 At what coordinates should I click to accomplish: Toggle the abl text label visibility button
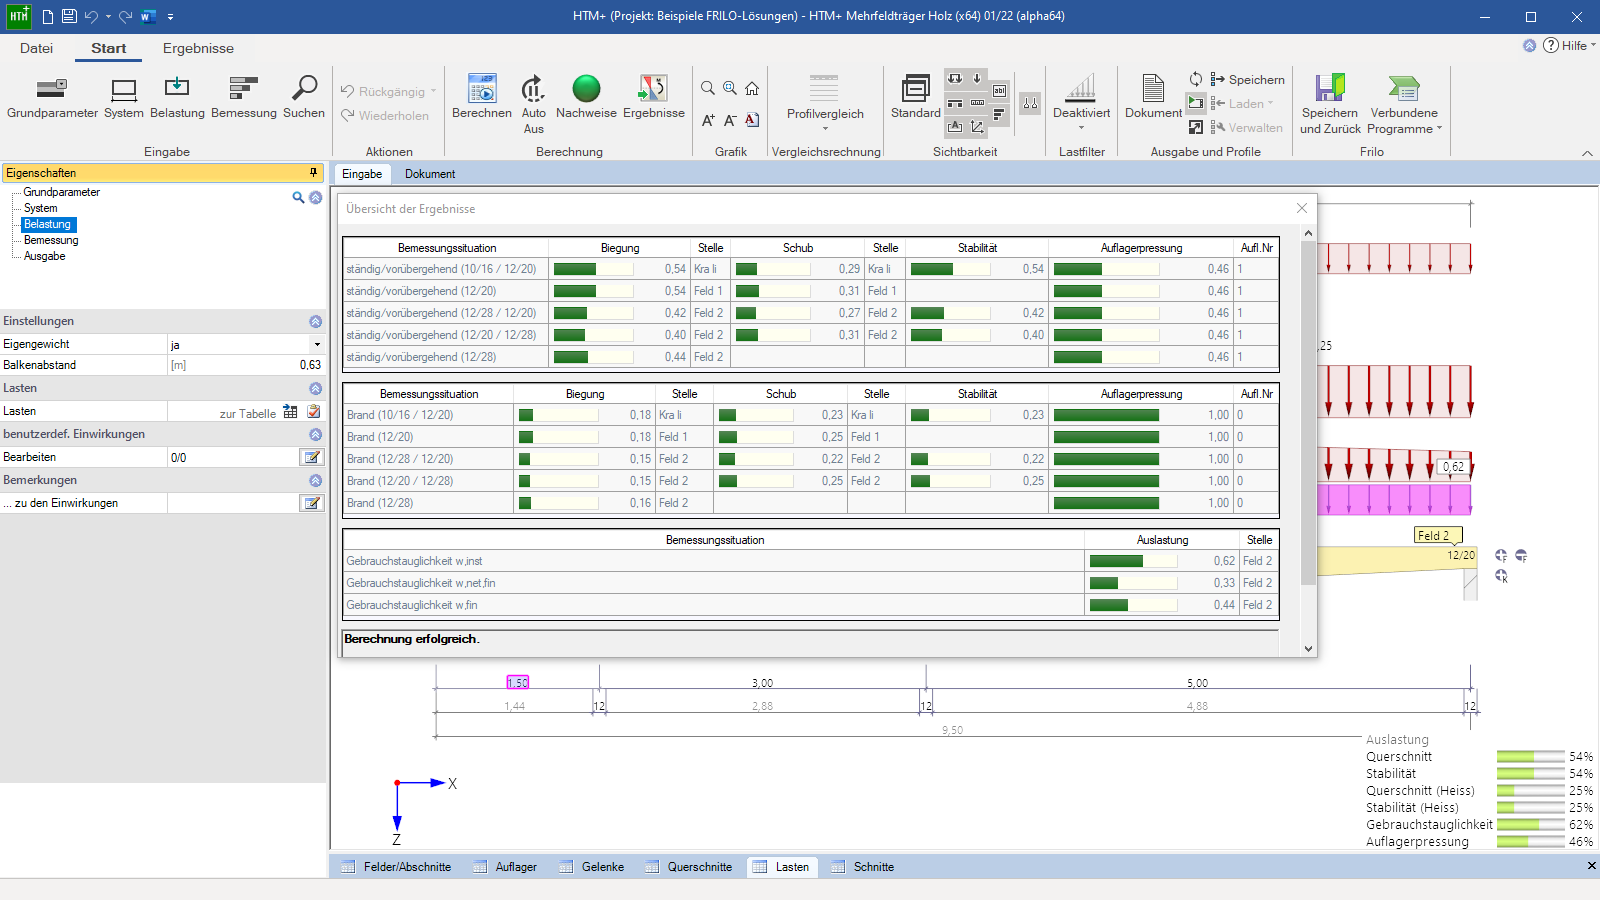point(999,91)
